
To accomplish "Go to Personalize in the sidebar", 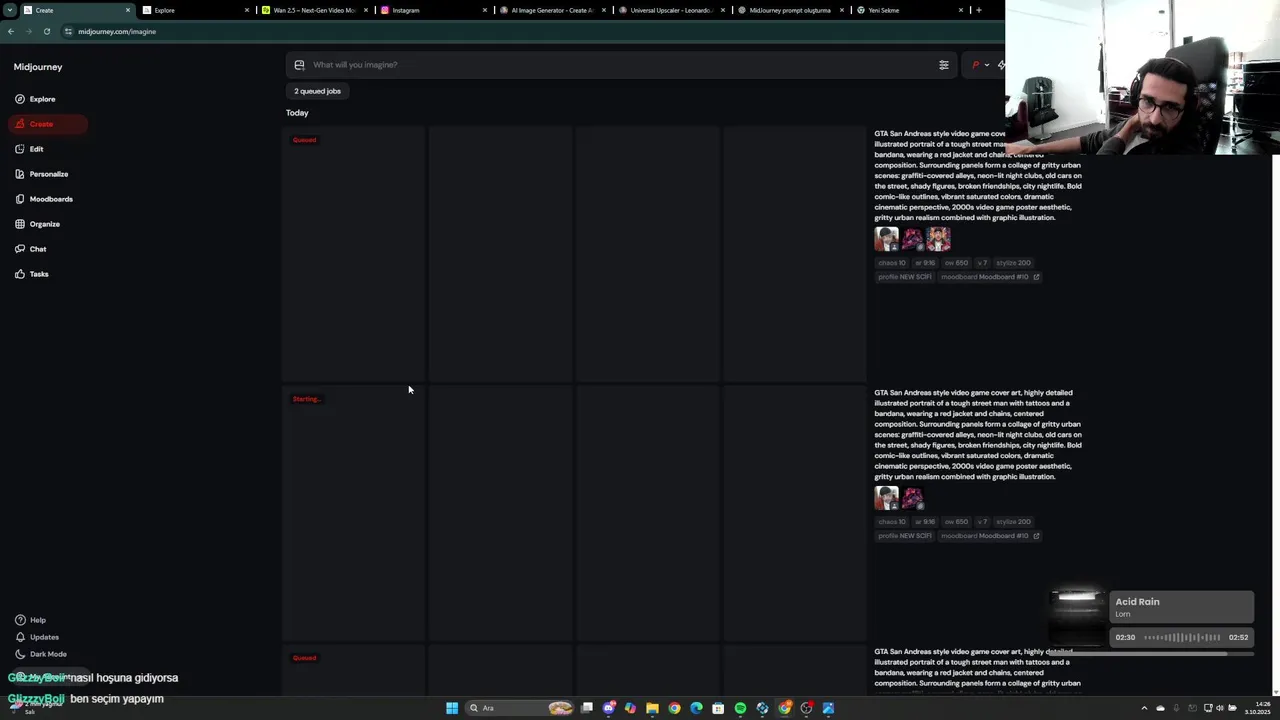I will (x=41, y=174).
